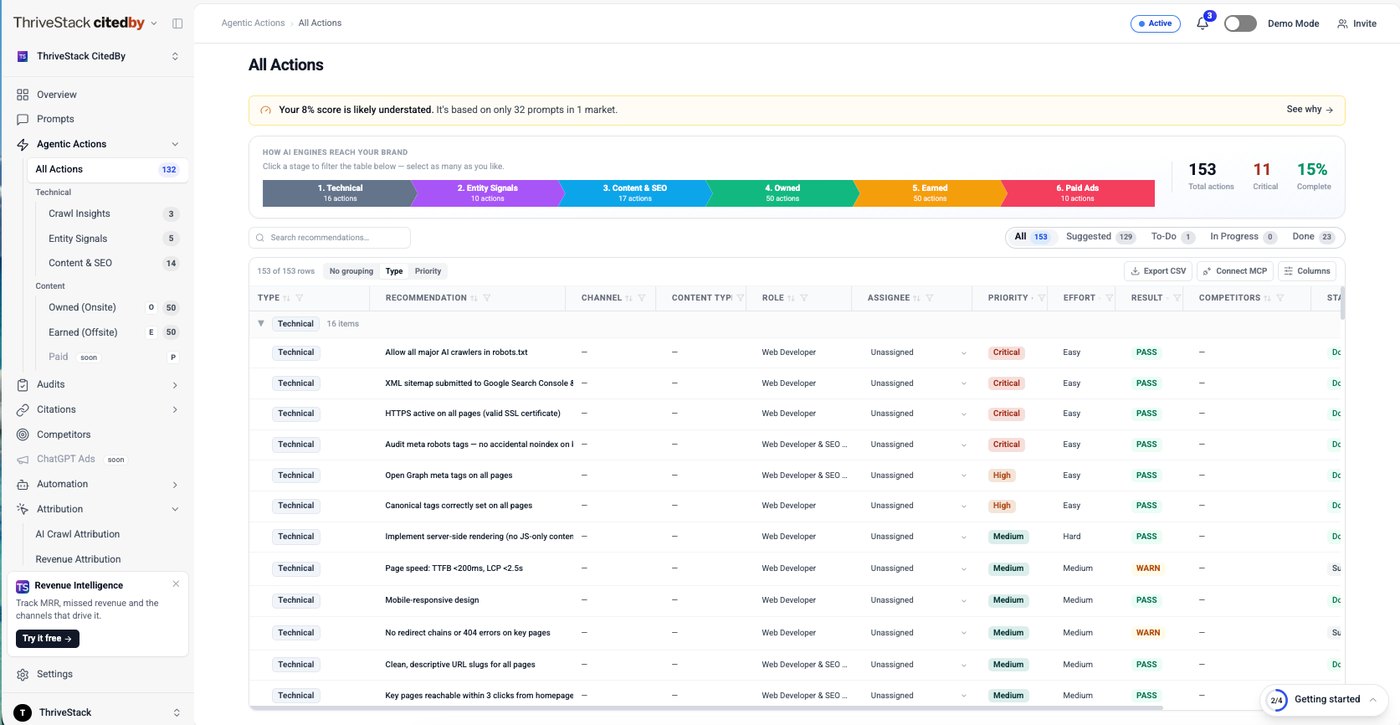Click the Search recommendations field

click(330, 238)
